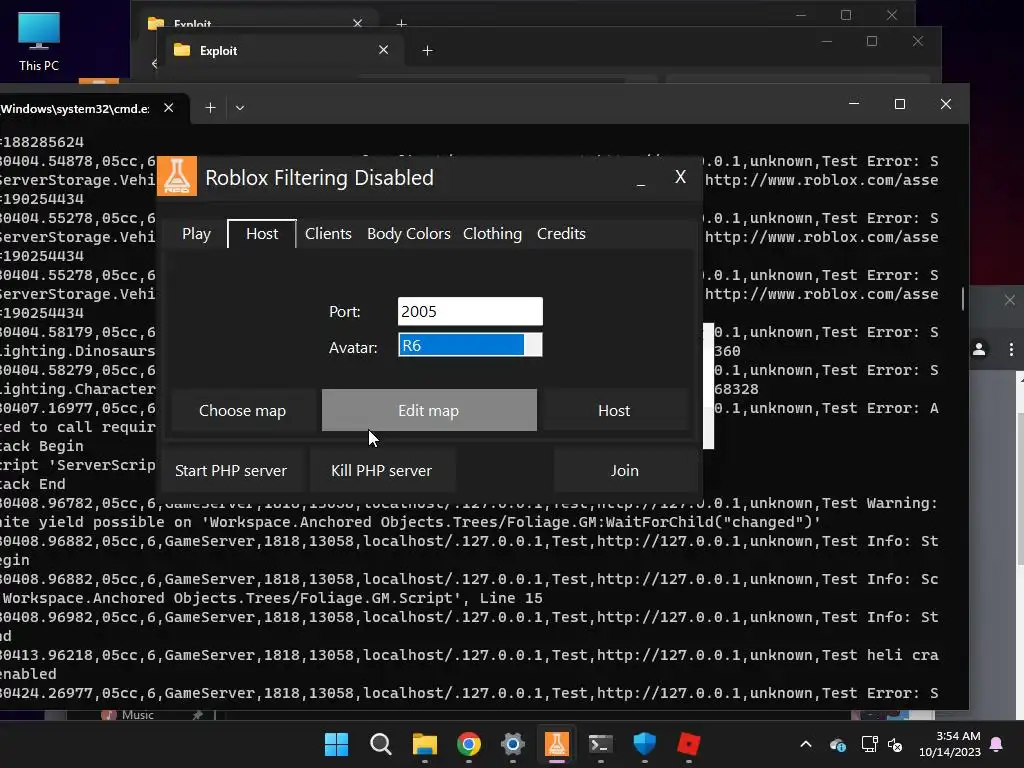The height and width of the screenshot is (768, 1024).
Task: Open notification bell in taskbar
Action: pyautogui.click(x=997, y=744)
